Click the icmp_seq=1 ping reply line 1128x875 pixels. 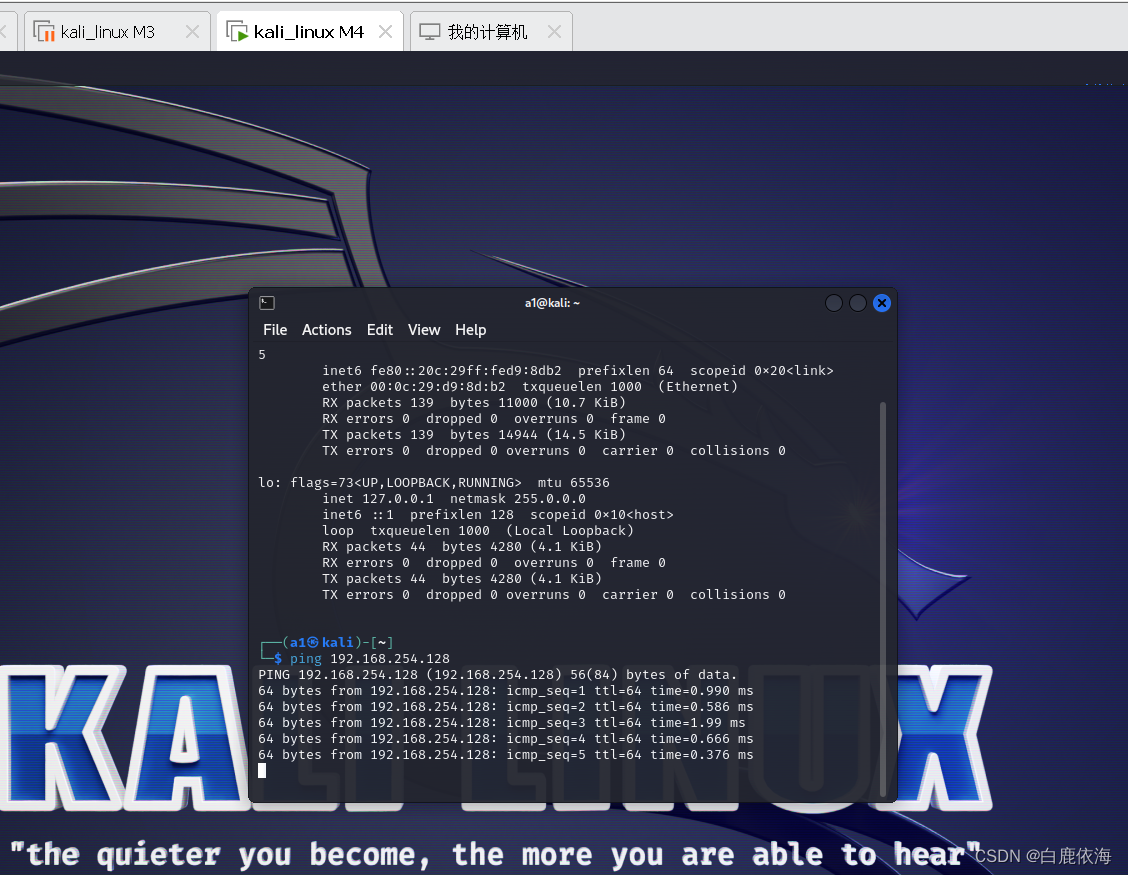click(506, 691)
